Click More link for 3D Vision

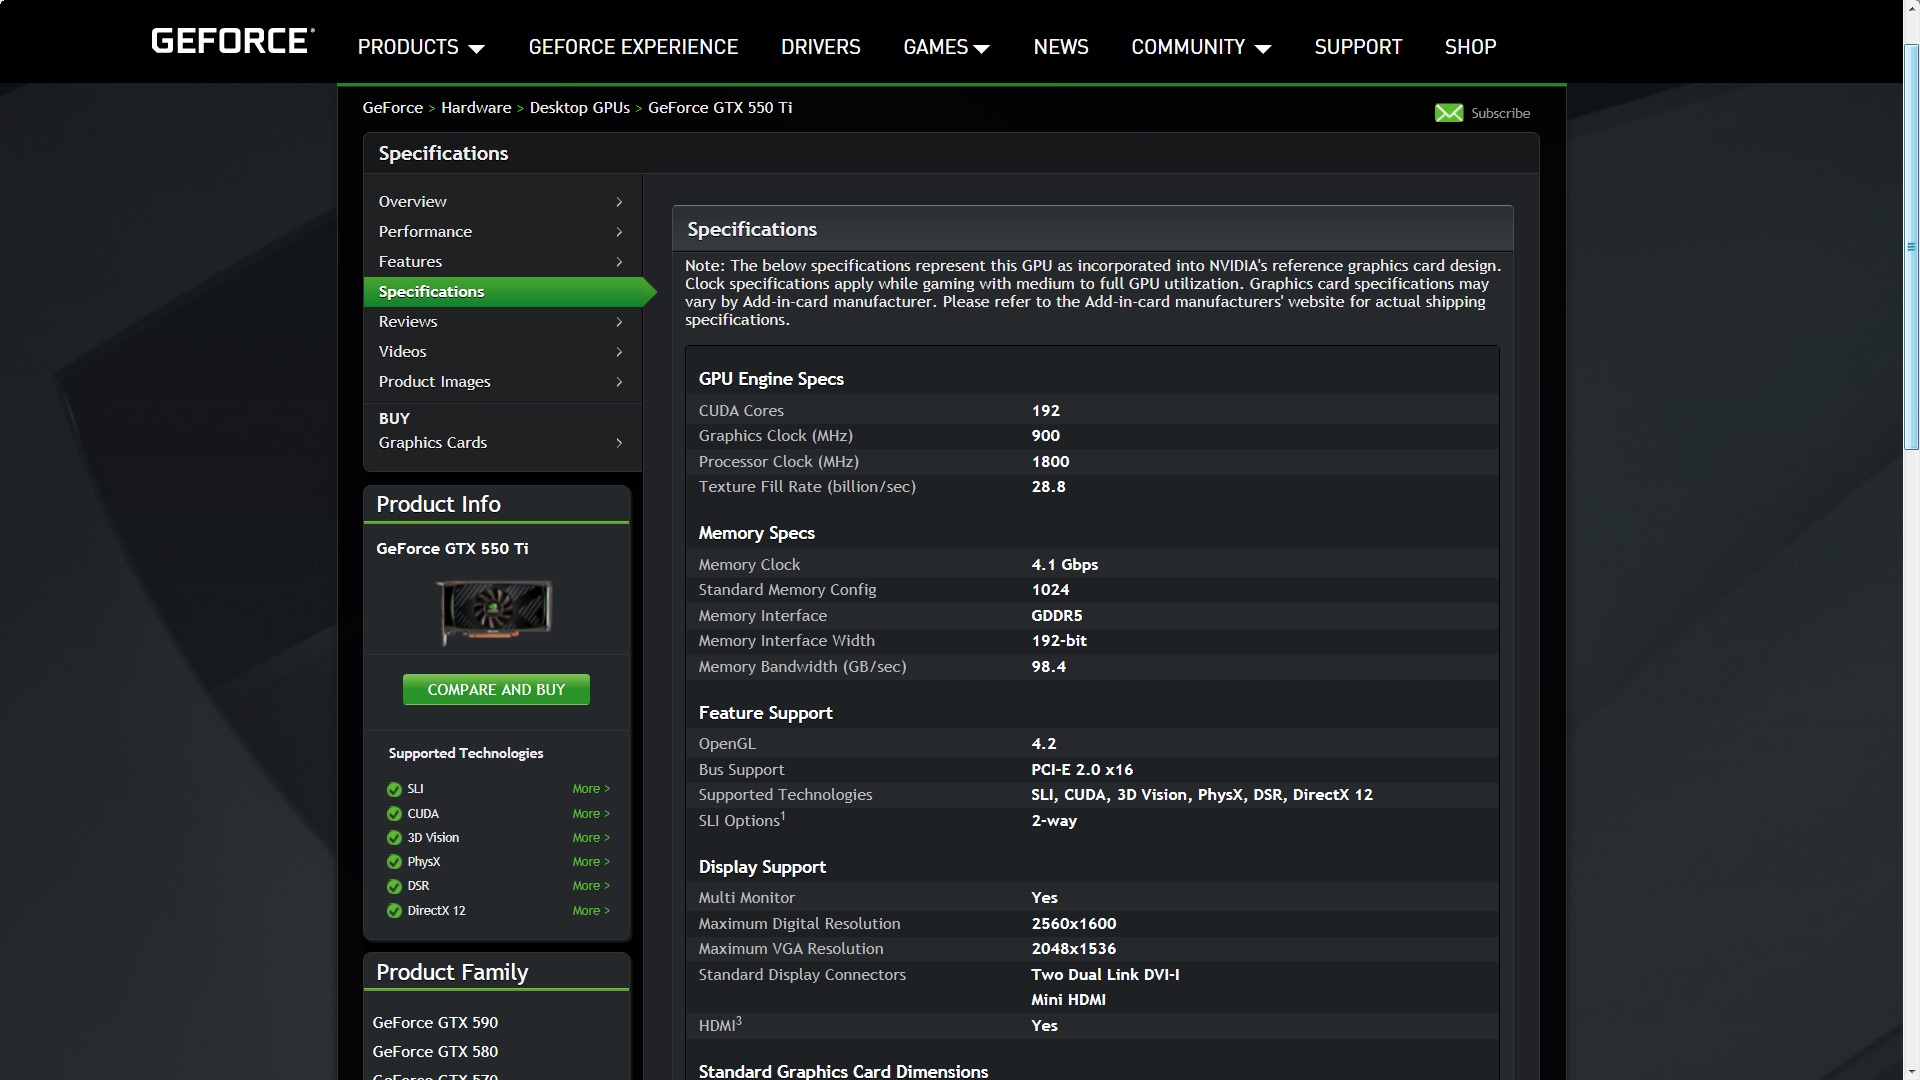(x=591, y=838)
